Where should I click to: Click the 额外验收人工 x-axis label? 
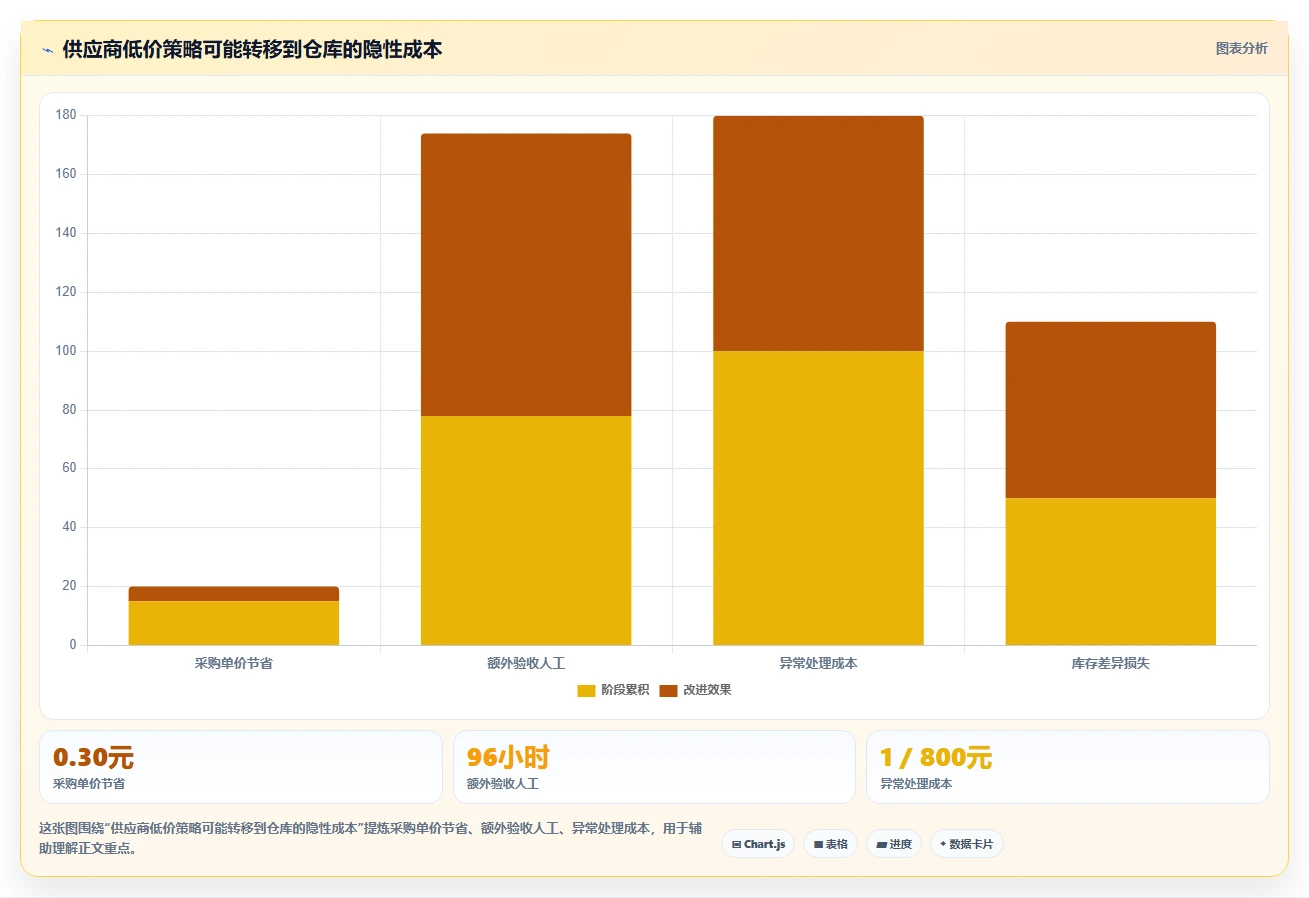pos(526,663)
